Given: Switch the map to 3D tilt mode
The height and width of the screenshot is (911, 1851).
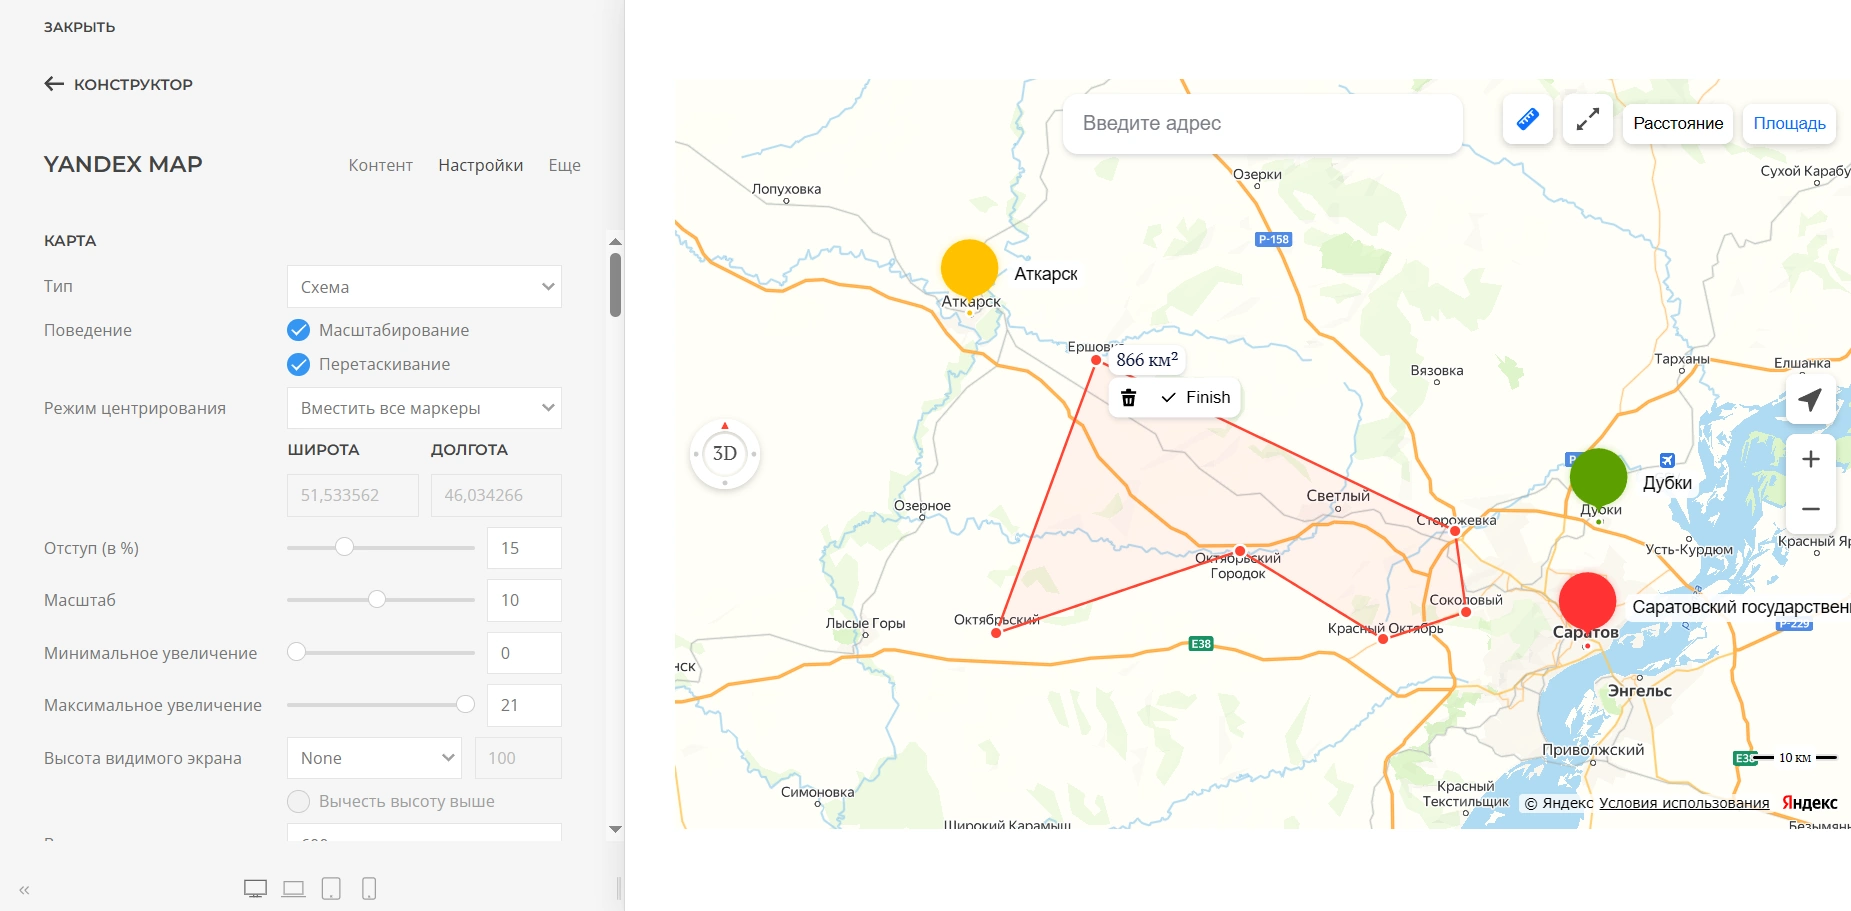Looking at the screenshot, I should click(x=725, y=454).
